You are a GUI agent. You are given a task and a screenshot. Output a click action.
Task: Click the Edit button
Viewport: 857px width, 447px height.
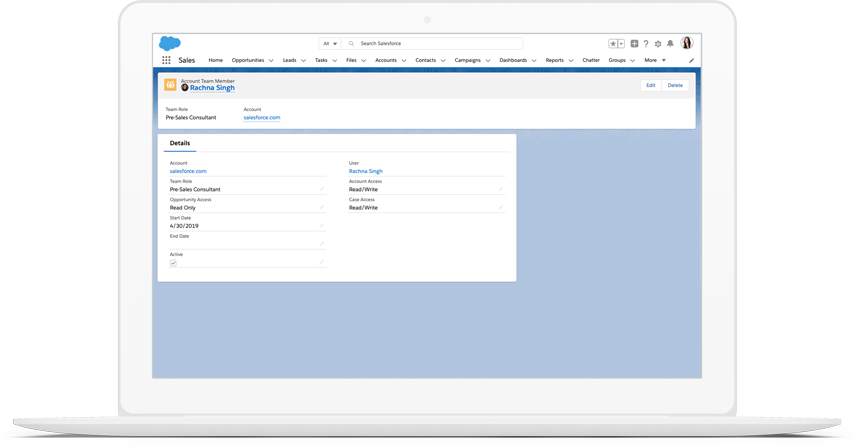coord(650,85)
